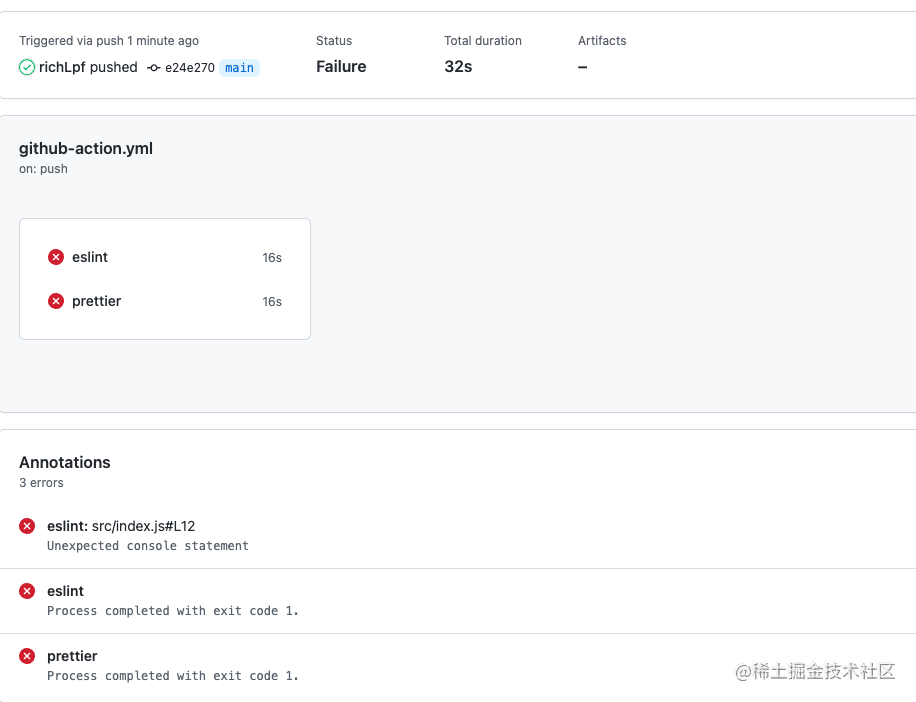Click the eslint annotation title
Screen dimensions: 916x702
click(65, 591)
